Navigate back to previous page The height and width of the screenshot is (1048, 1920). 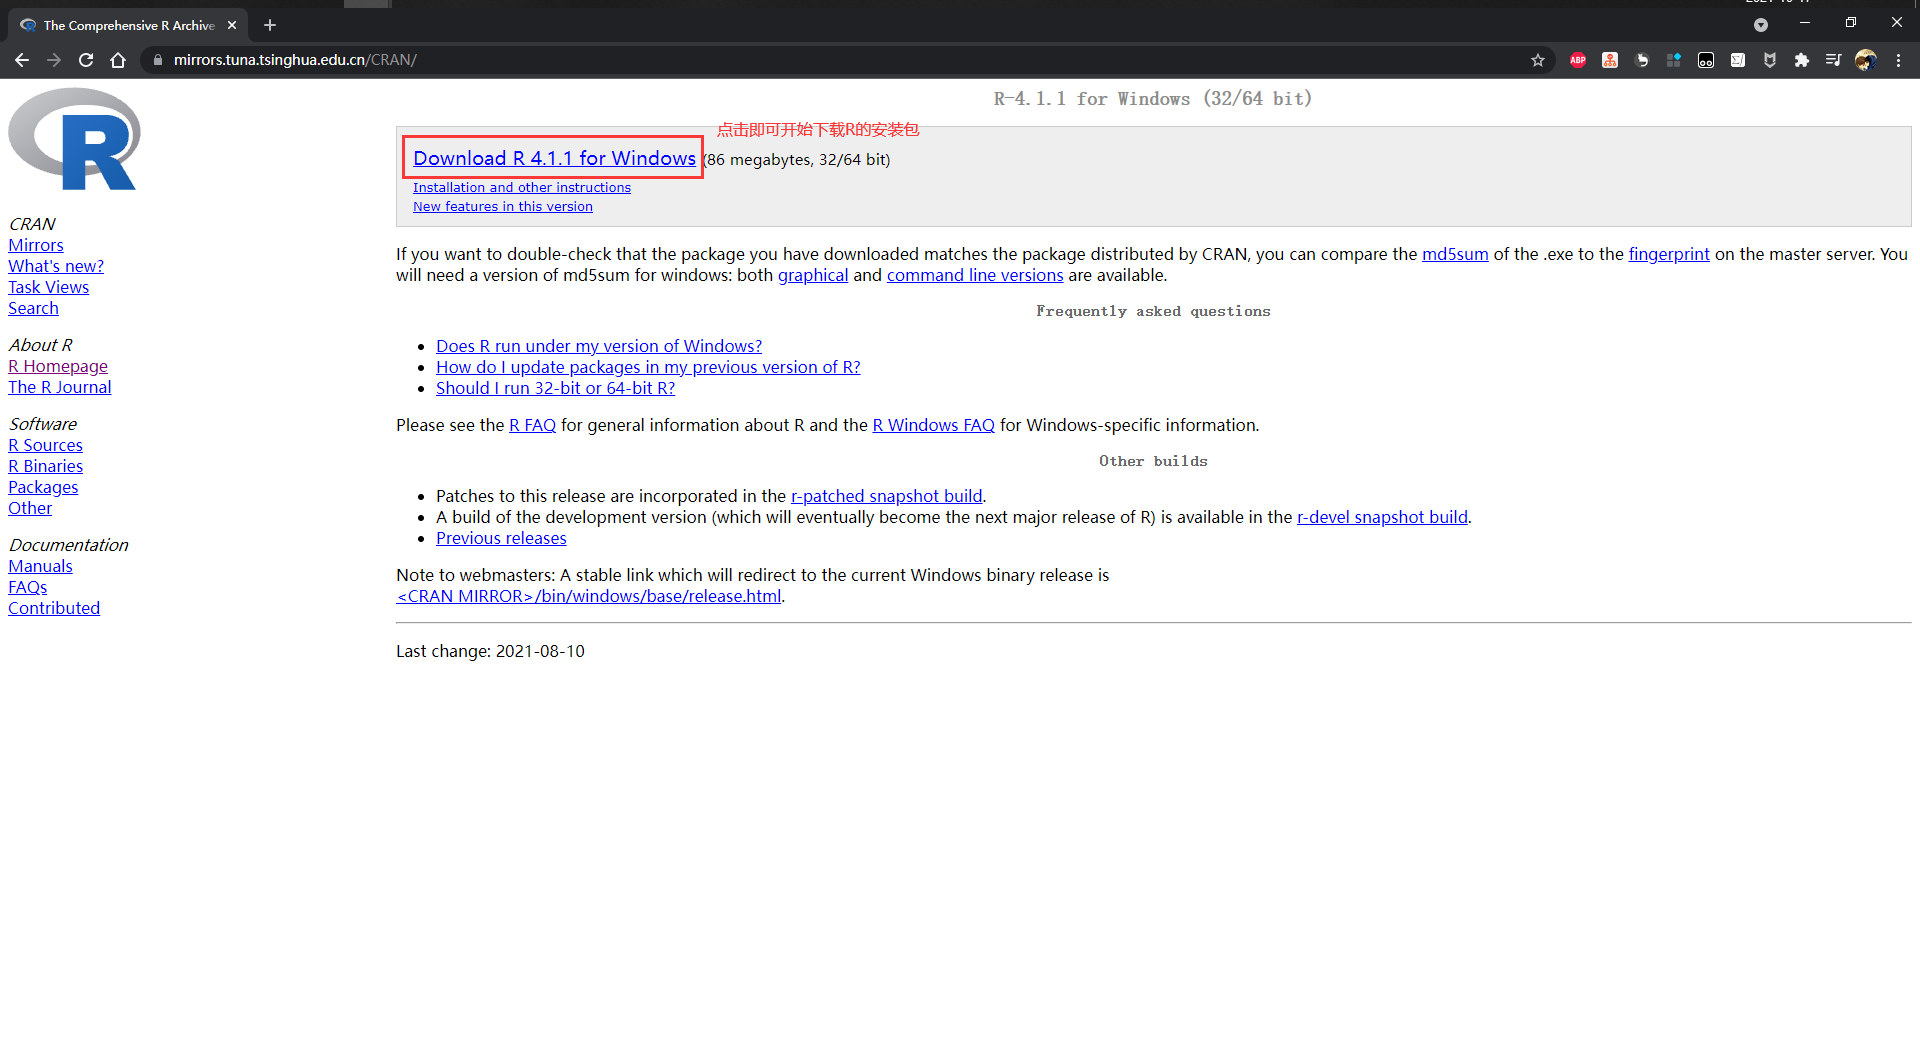[22, 60]
